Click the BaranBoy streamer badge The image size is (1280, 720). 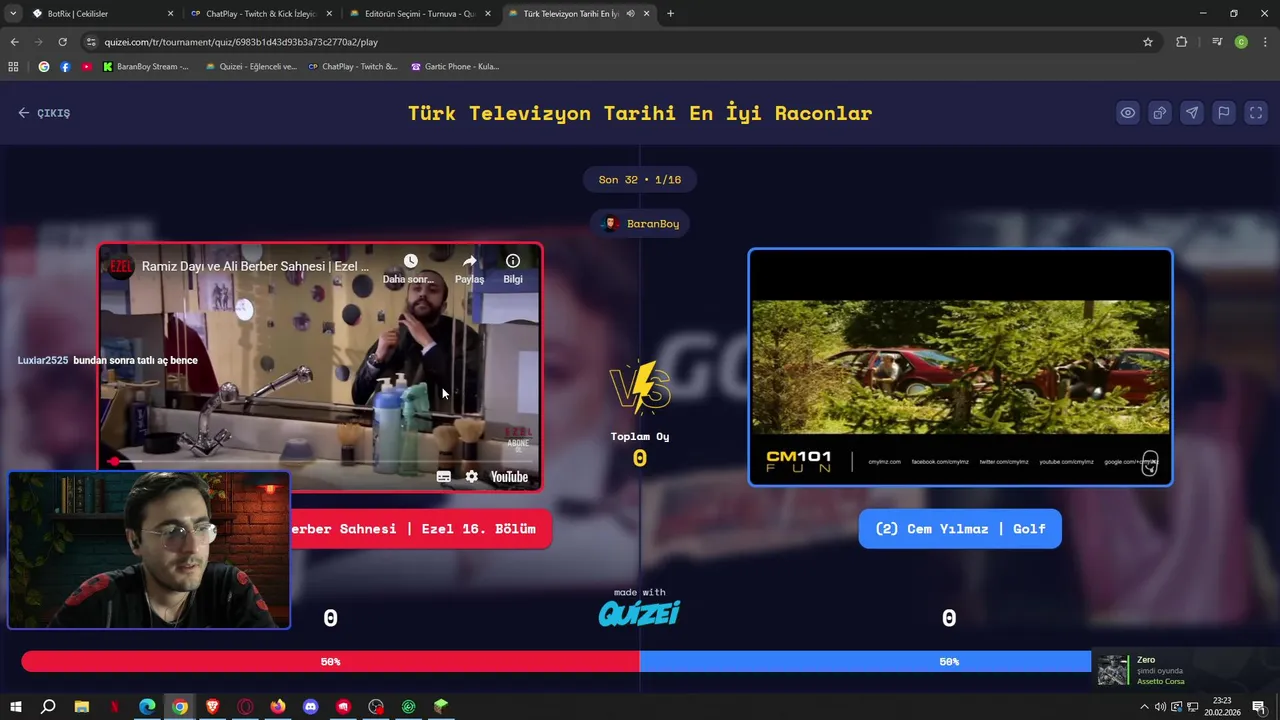(x=641, y=224)
